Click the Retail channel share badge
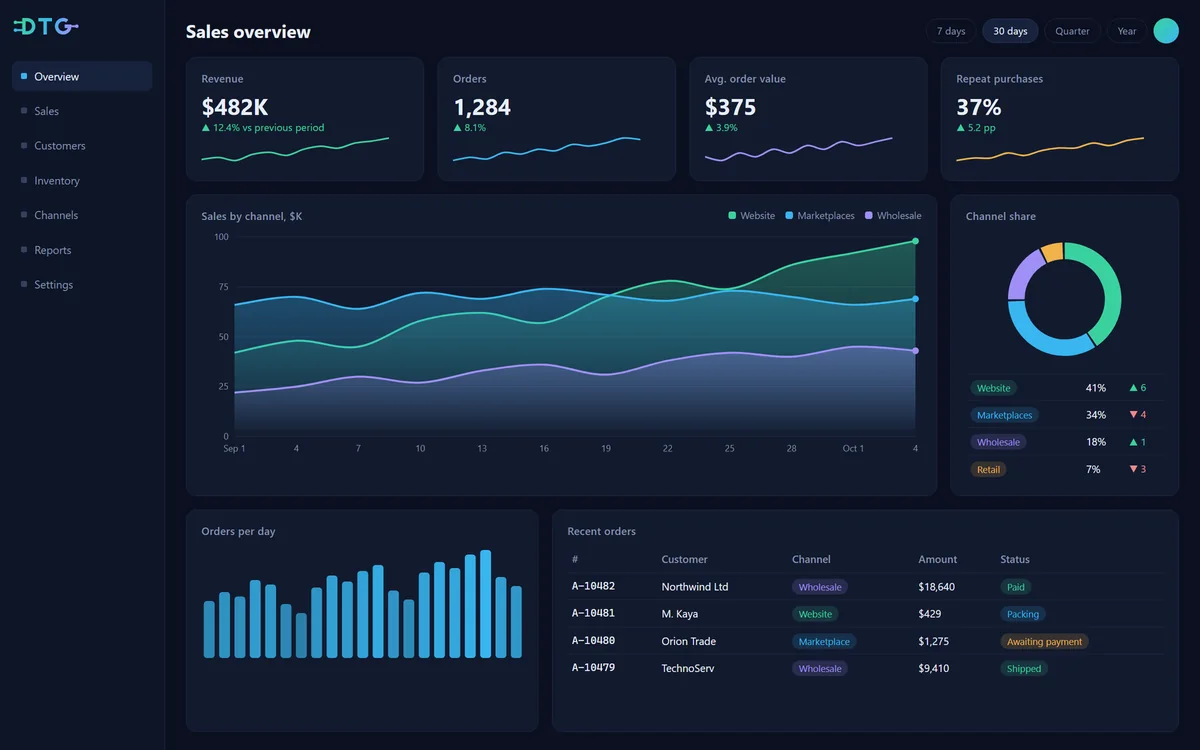1200x750 pixels. click(988, 469)
